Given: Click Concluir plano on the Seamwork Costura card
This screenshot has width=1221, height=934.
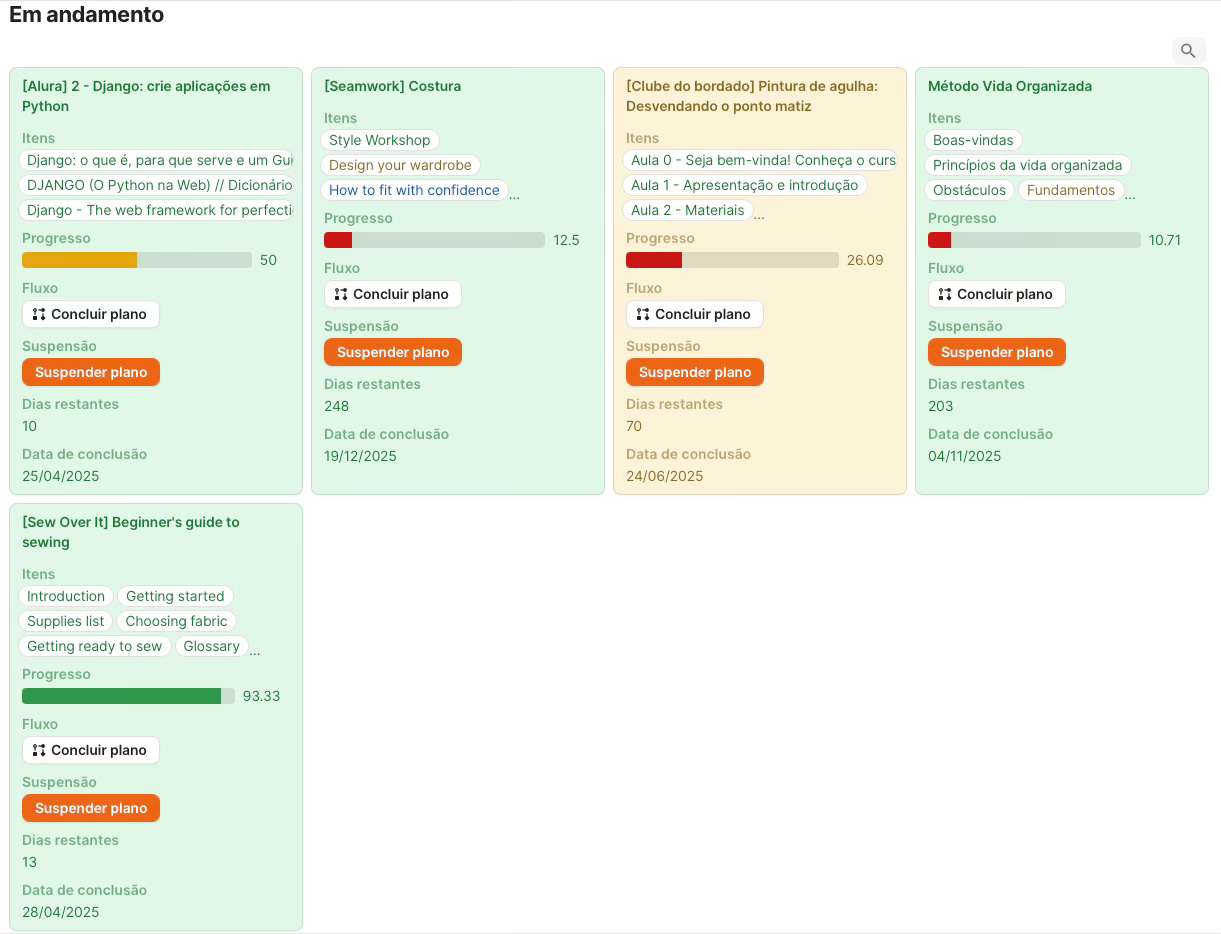Looking at the screenshot, I should [393, 294].
